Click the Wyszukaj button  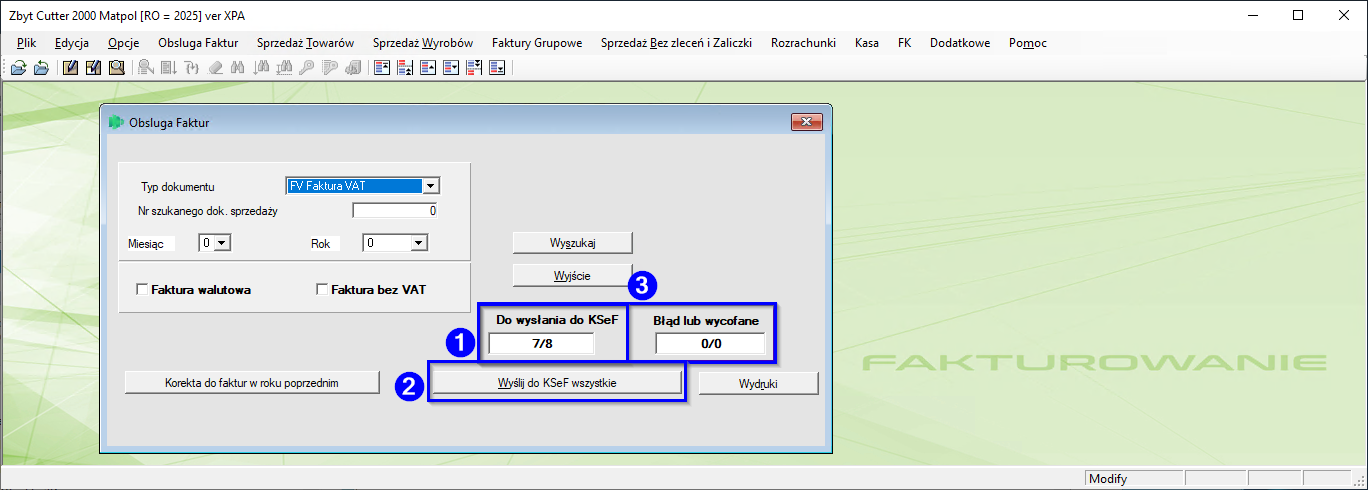pyautogui.click(x=573, y=243)
